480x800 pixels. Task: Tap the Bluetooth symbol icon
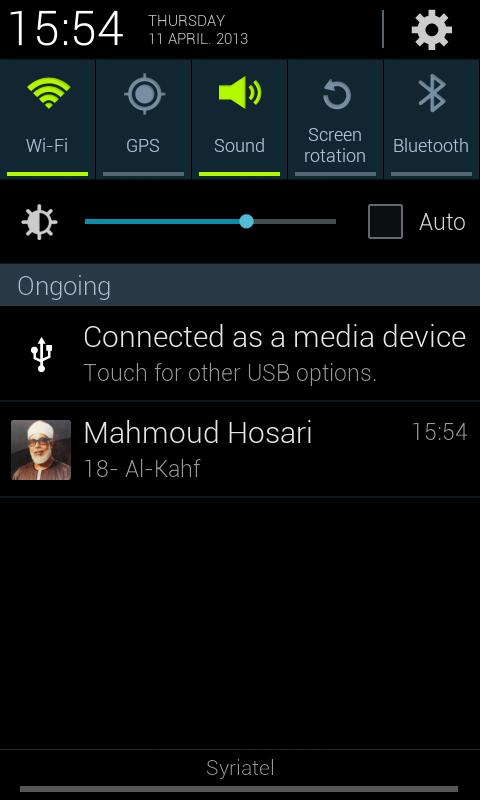pos(432,93)
